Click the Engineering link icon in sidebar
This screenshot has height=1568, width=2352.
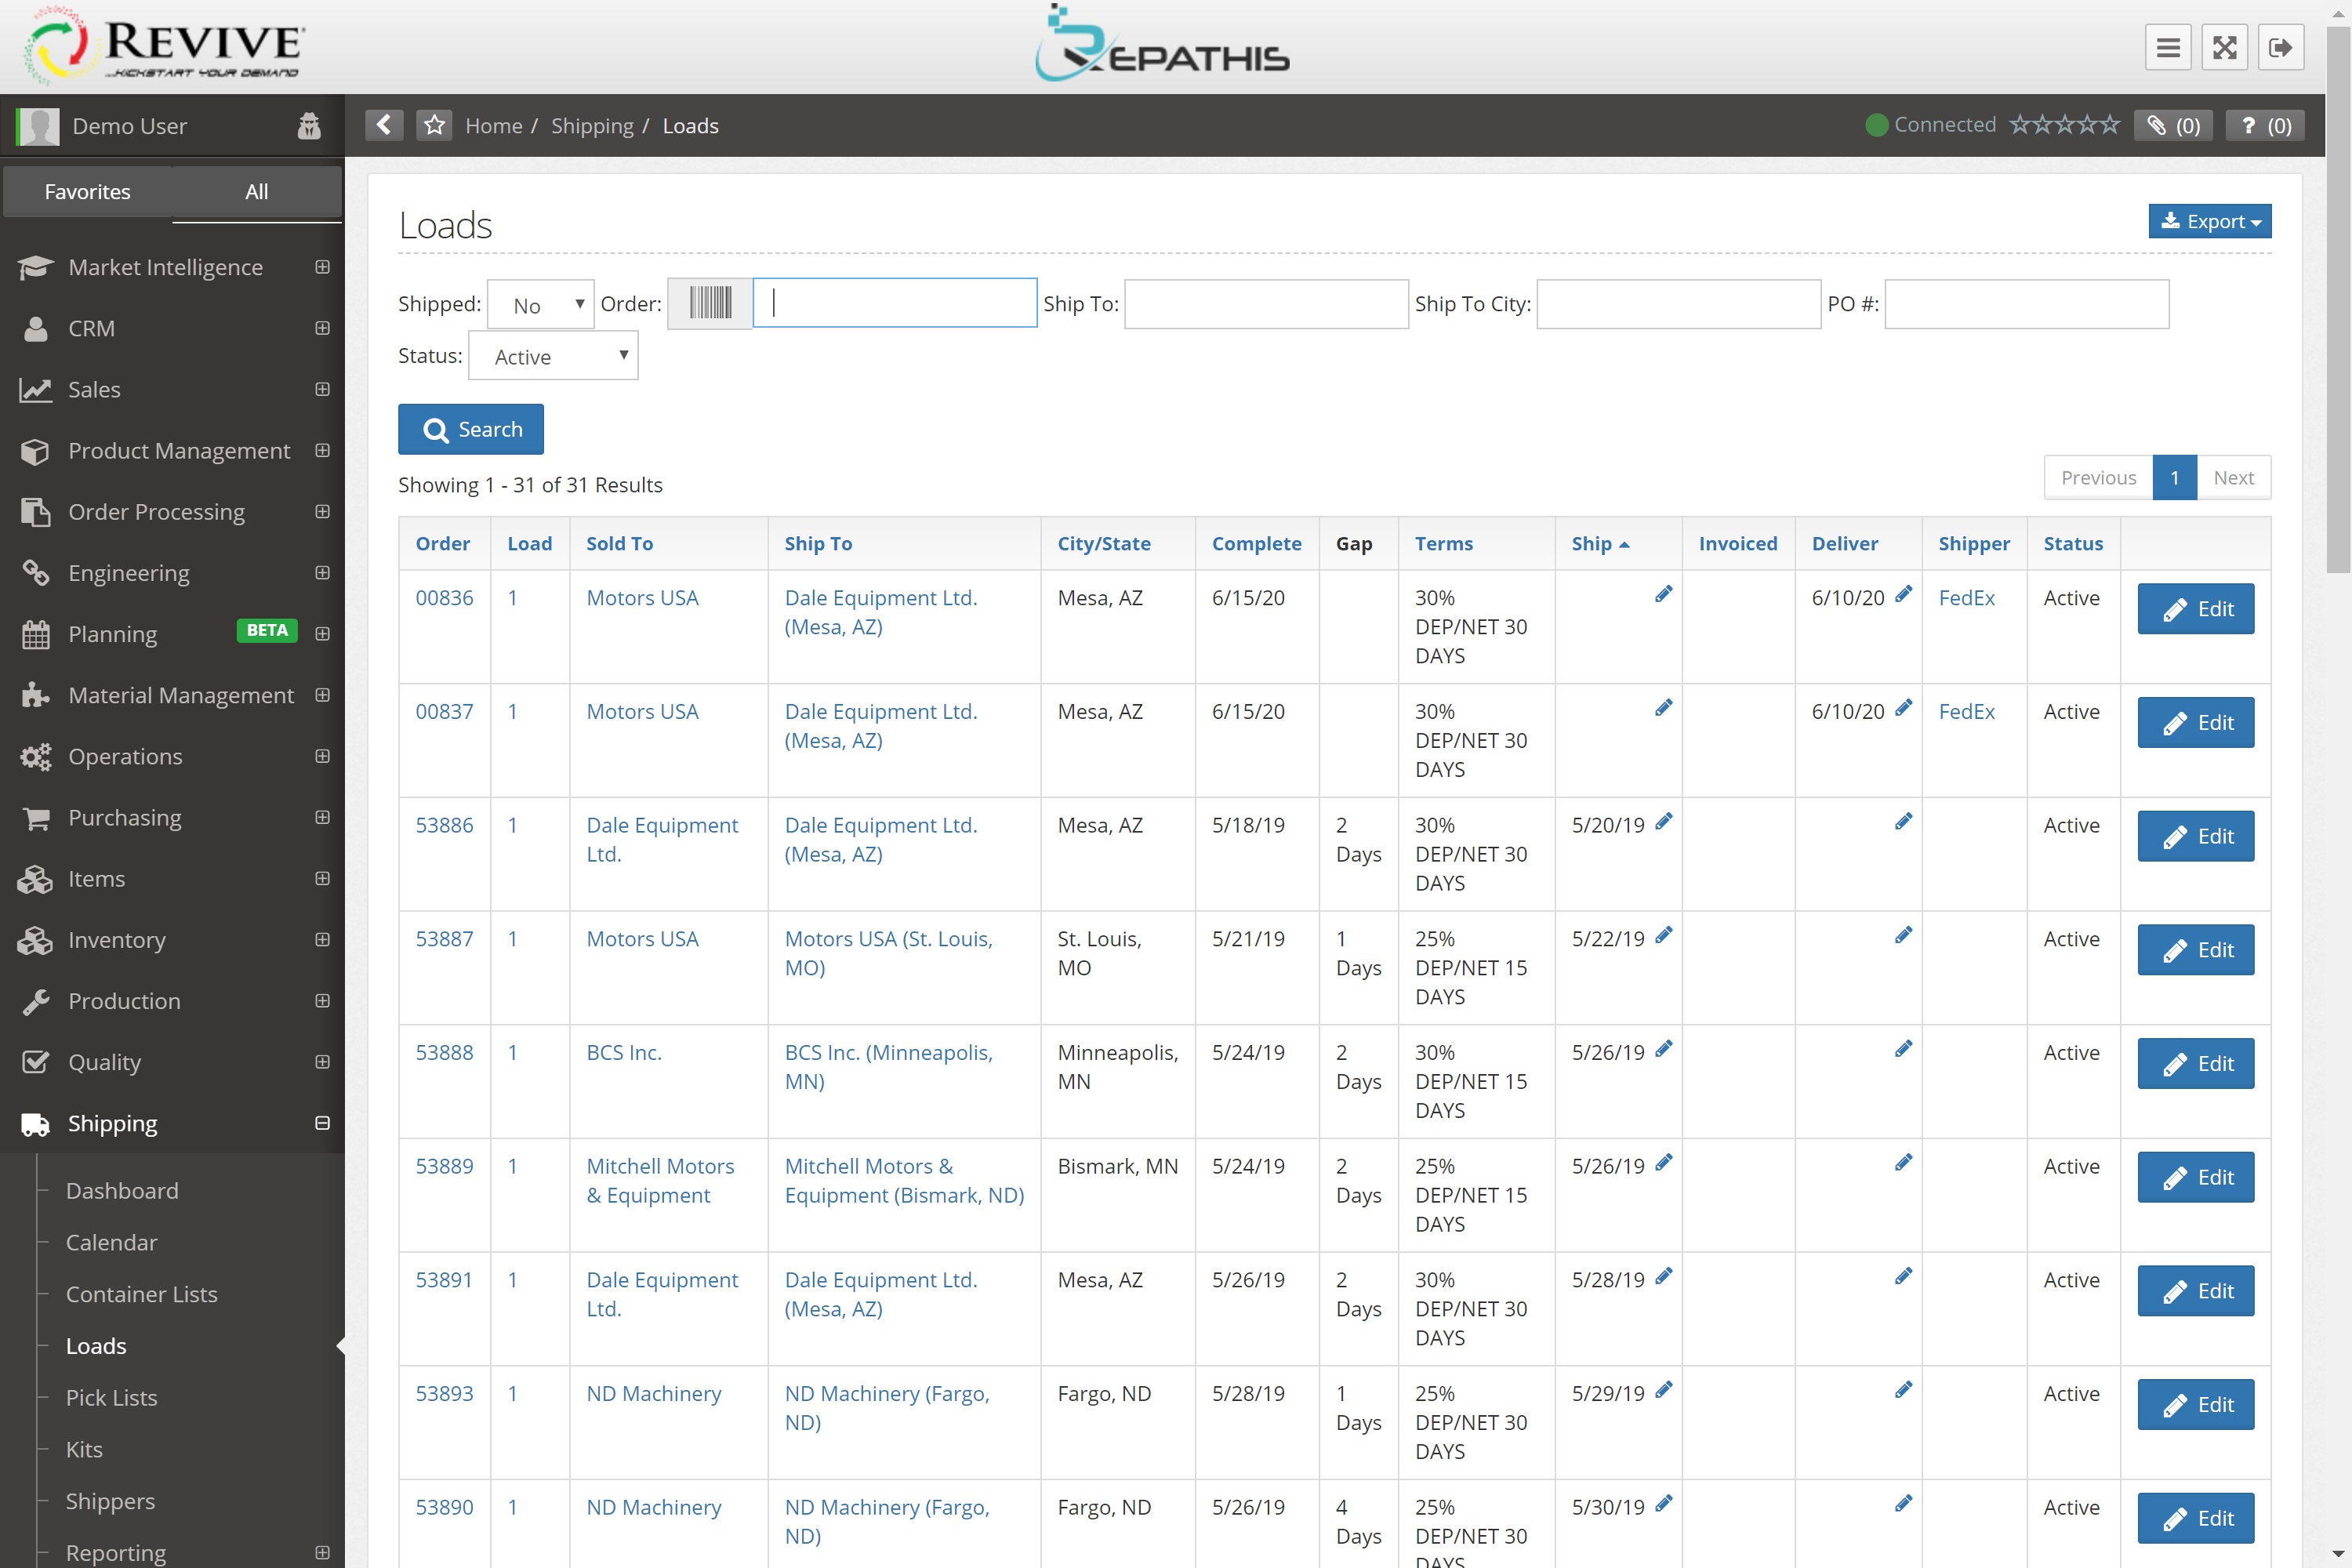tap(35, 573)
